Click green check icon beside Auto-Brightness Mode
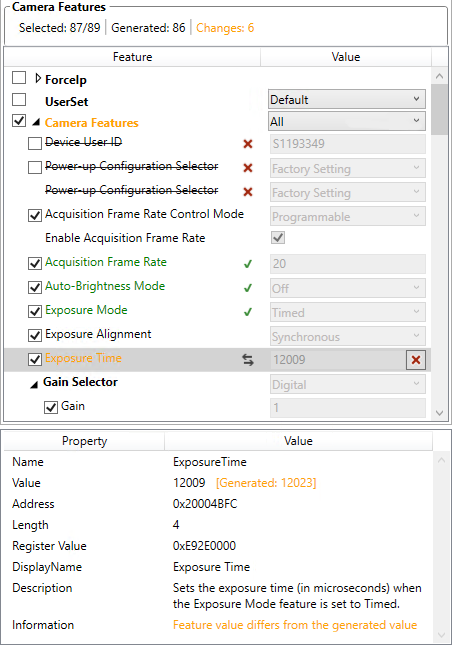452x645 pixels. 248,288
